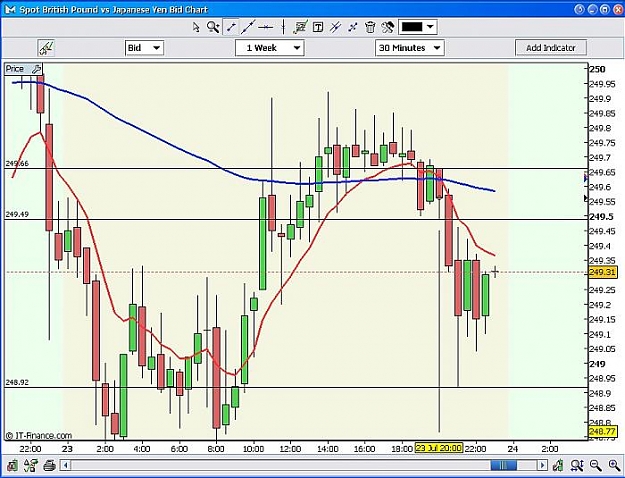Click the 14:00 time axis label
625x478 pixels.
tap(328, 449)
